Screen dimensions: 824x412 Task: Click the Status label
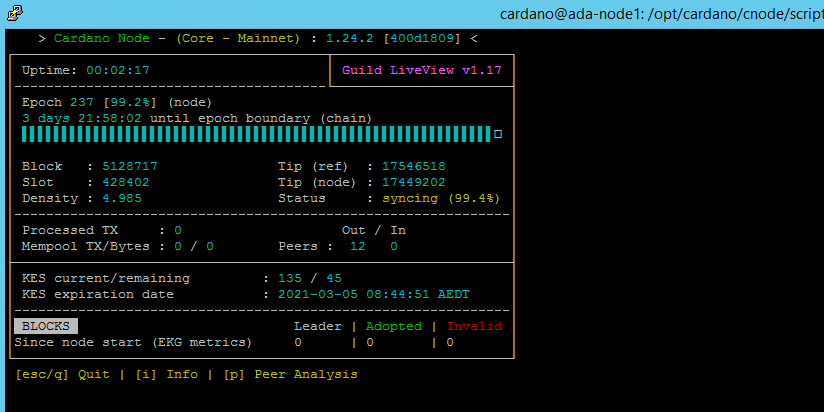[x=302, y=199]
